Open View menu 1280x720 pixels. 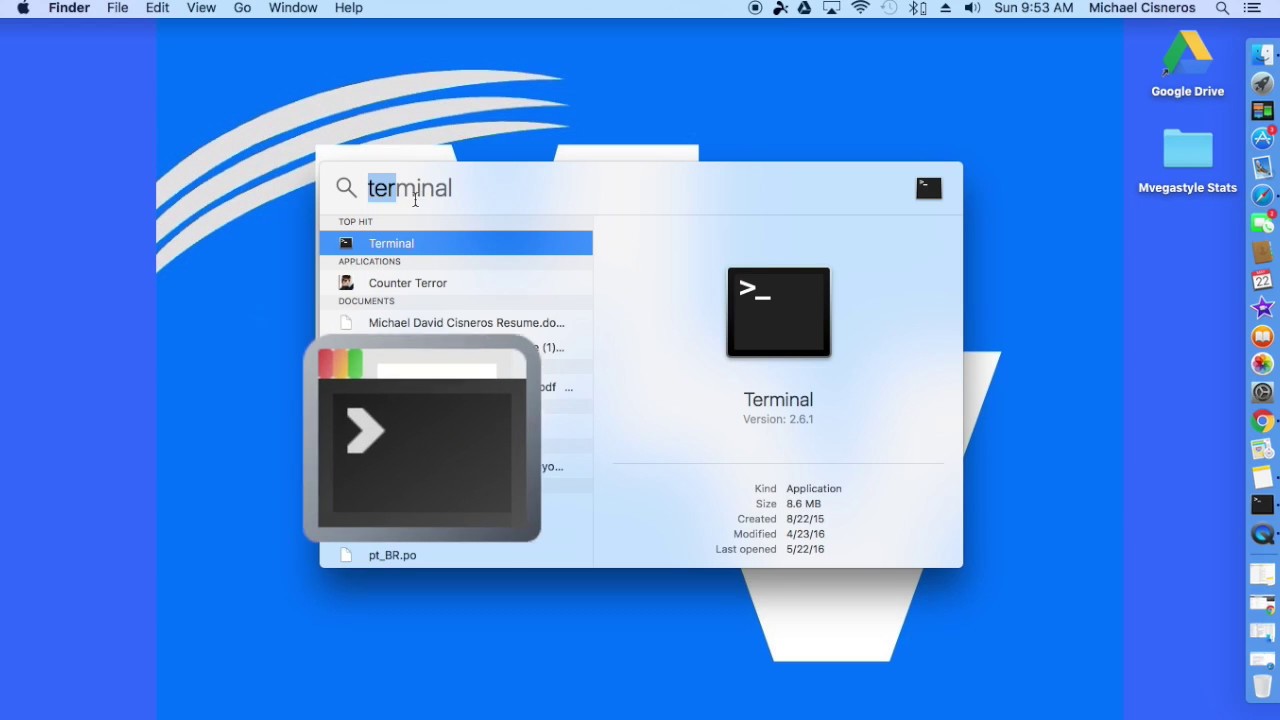201,8
